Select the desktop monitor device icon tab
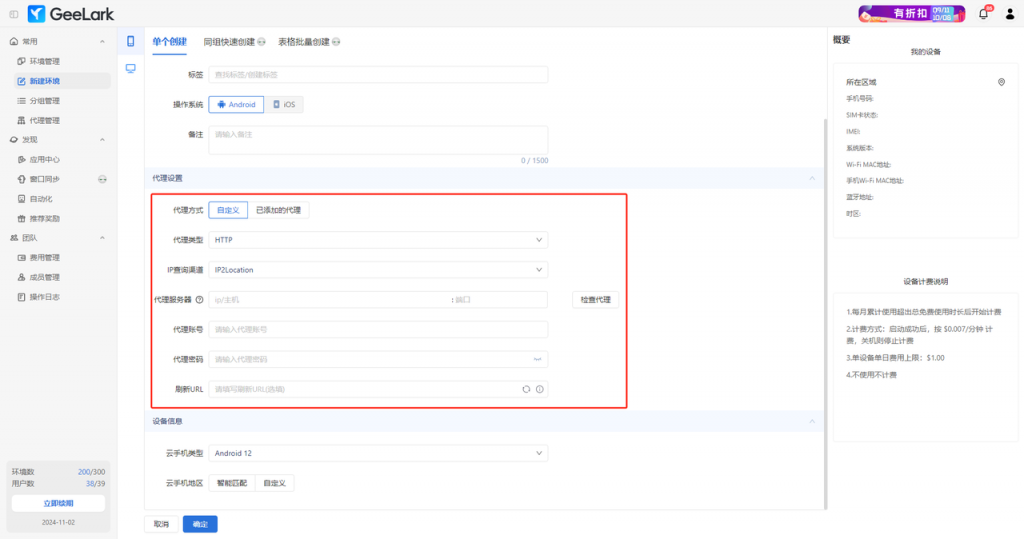1024x539 pixels. click(x=130, y=68)
